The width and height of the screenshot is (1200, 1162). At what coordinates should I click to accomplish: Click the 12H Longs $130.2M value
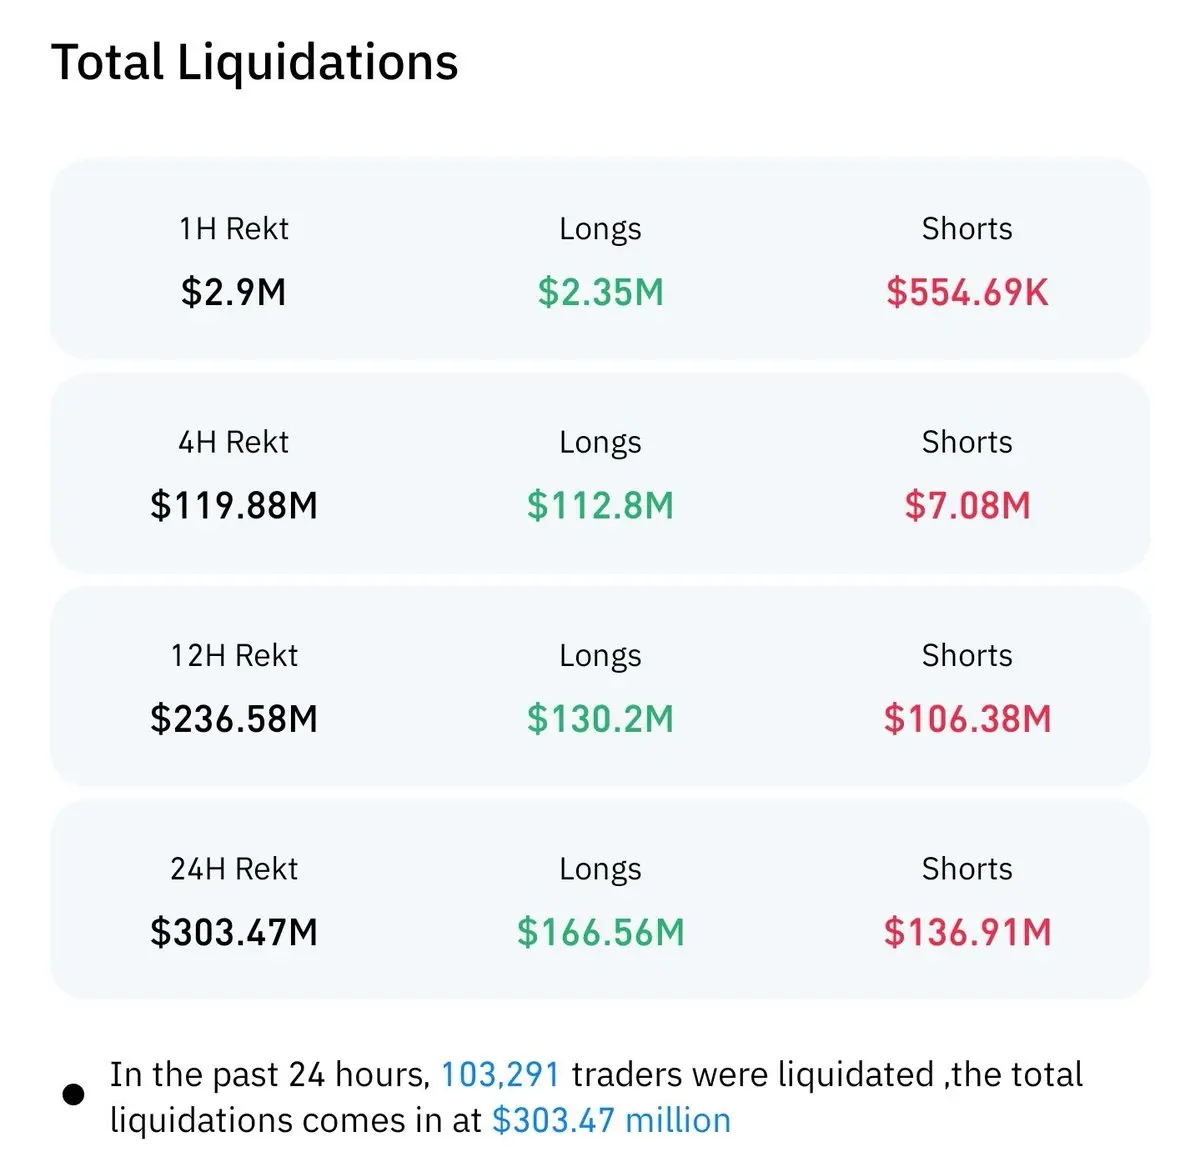[600, 718]
